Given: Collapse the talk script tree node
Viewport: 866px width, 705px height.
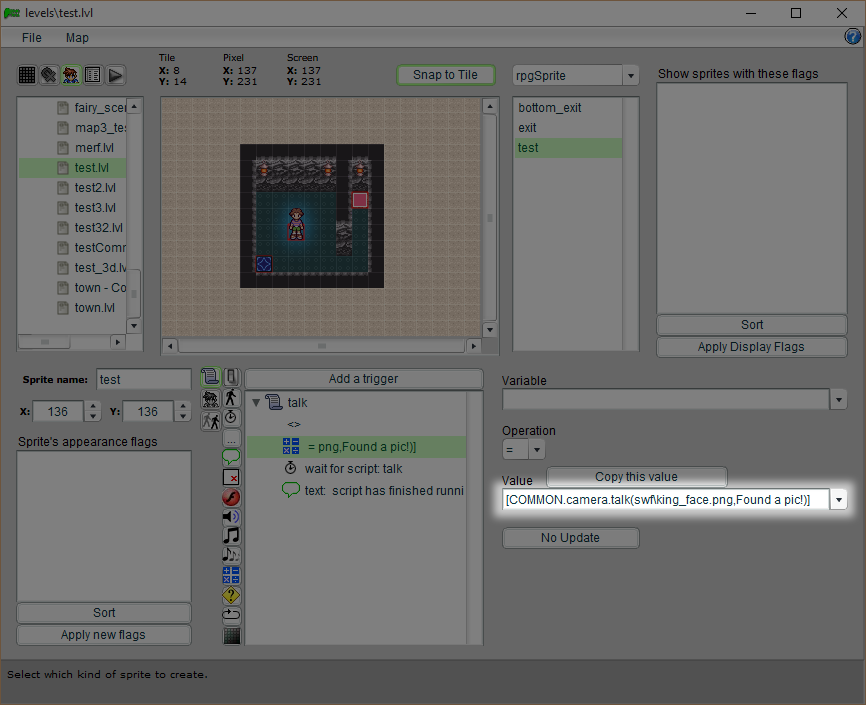Looking at the screenshot, I should [256, 403].
